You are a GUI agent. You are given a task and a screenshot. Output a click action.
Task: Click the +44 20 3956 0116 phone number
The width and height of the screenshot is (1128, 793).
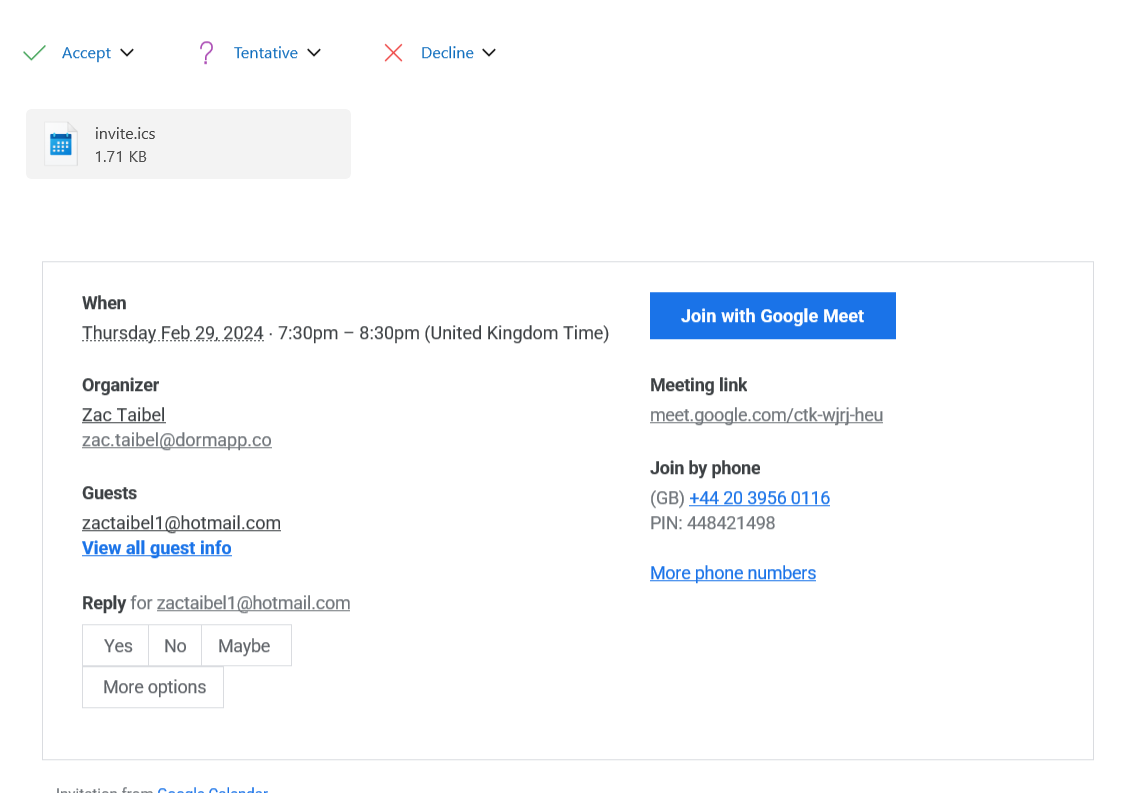759,498
